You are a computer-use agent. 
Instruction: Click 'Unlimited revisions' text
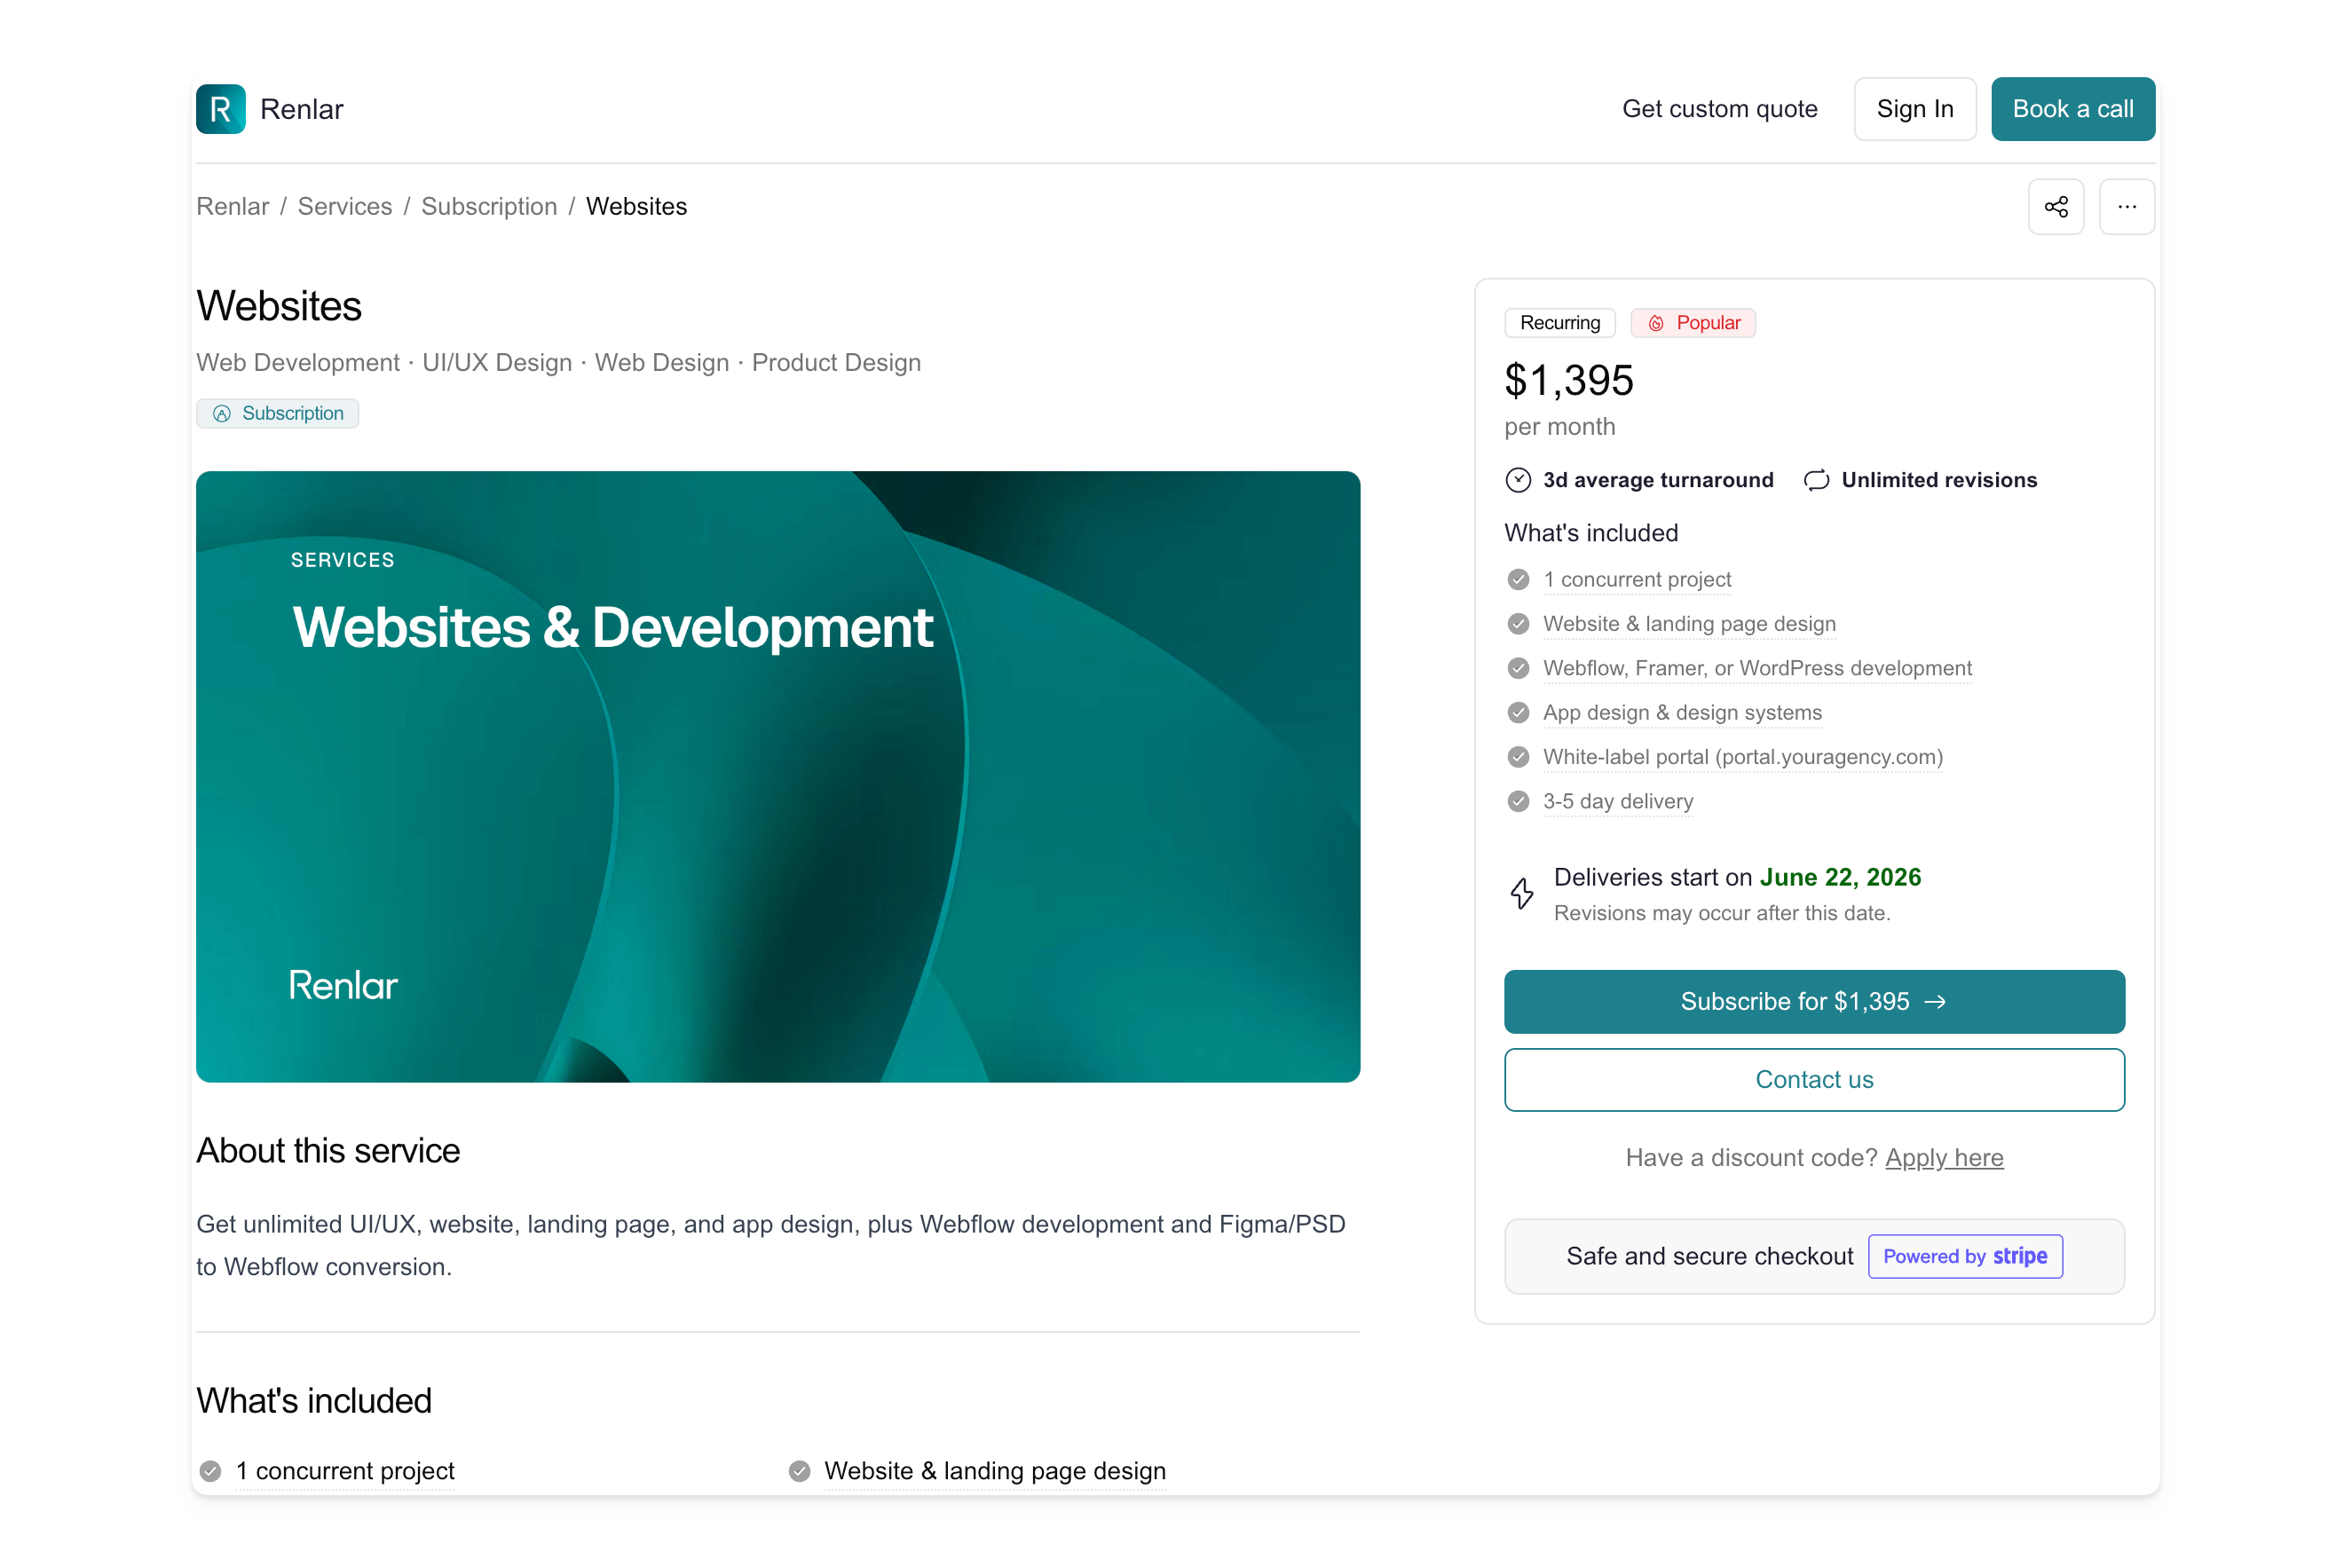tap(1939, 480)
